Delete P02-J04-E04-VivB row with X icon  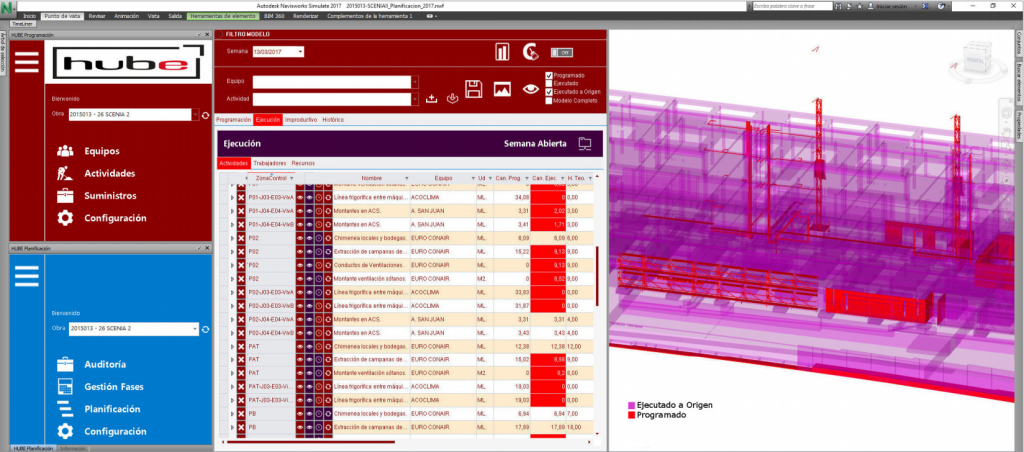coord(240,332)
